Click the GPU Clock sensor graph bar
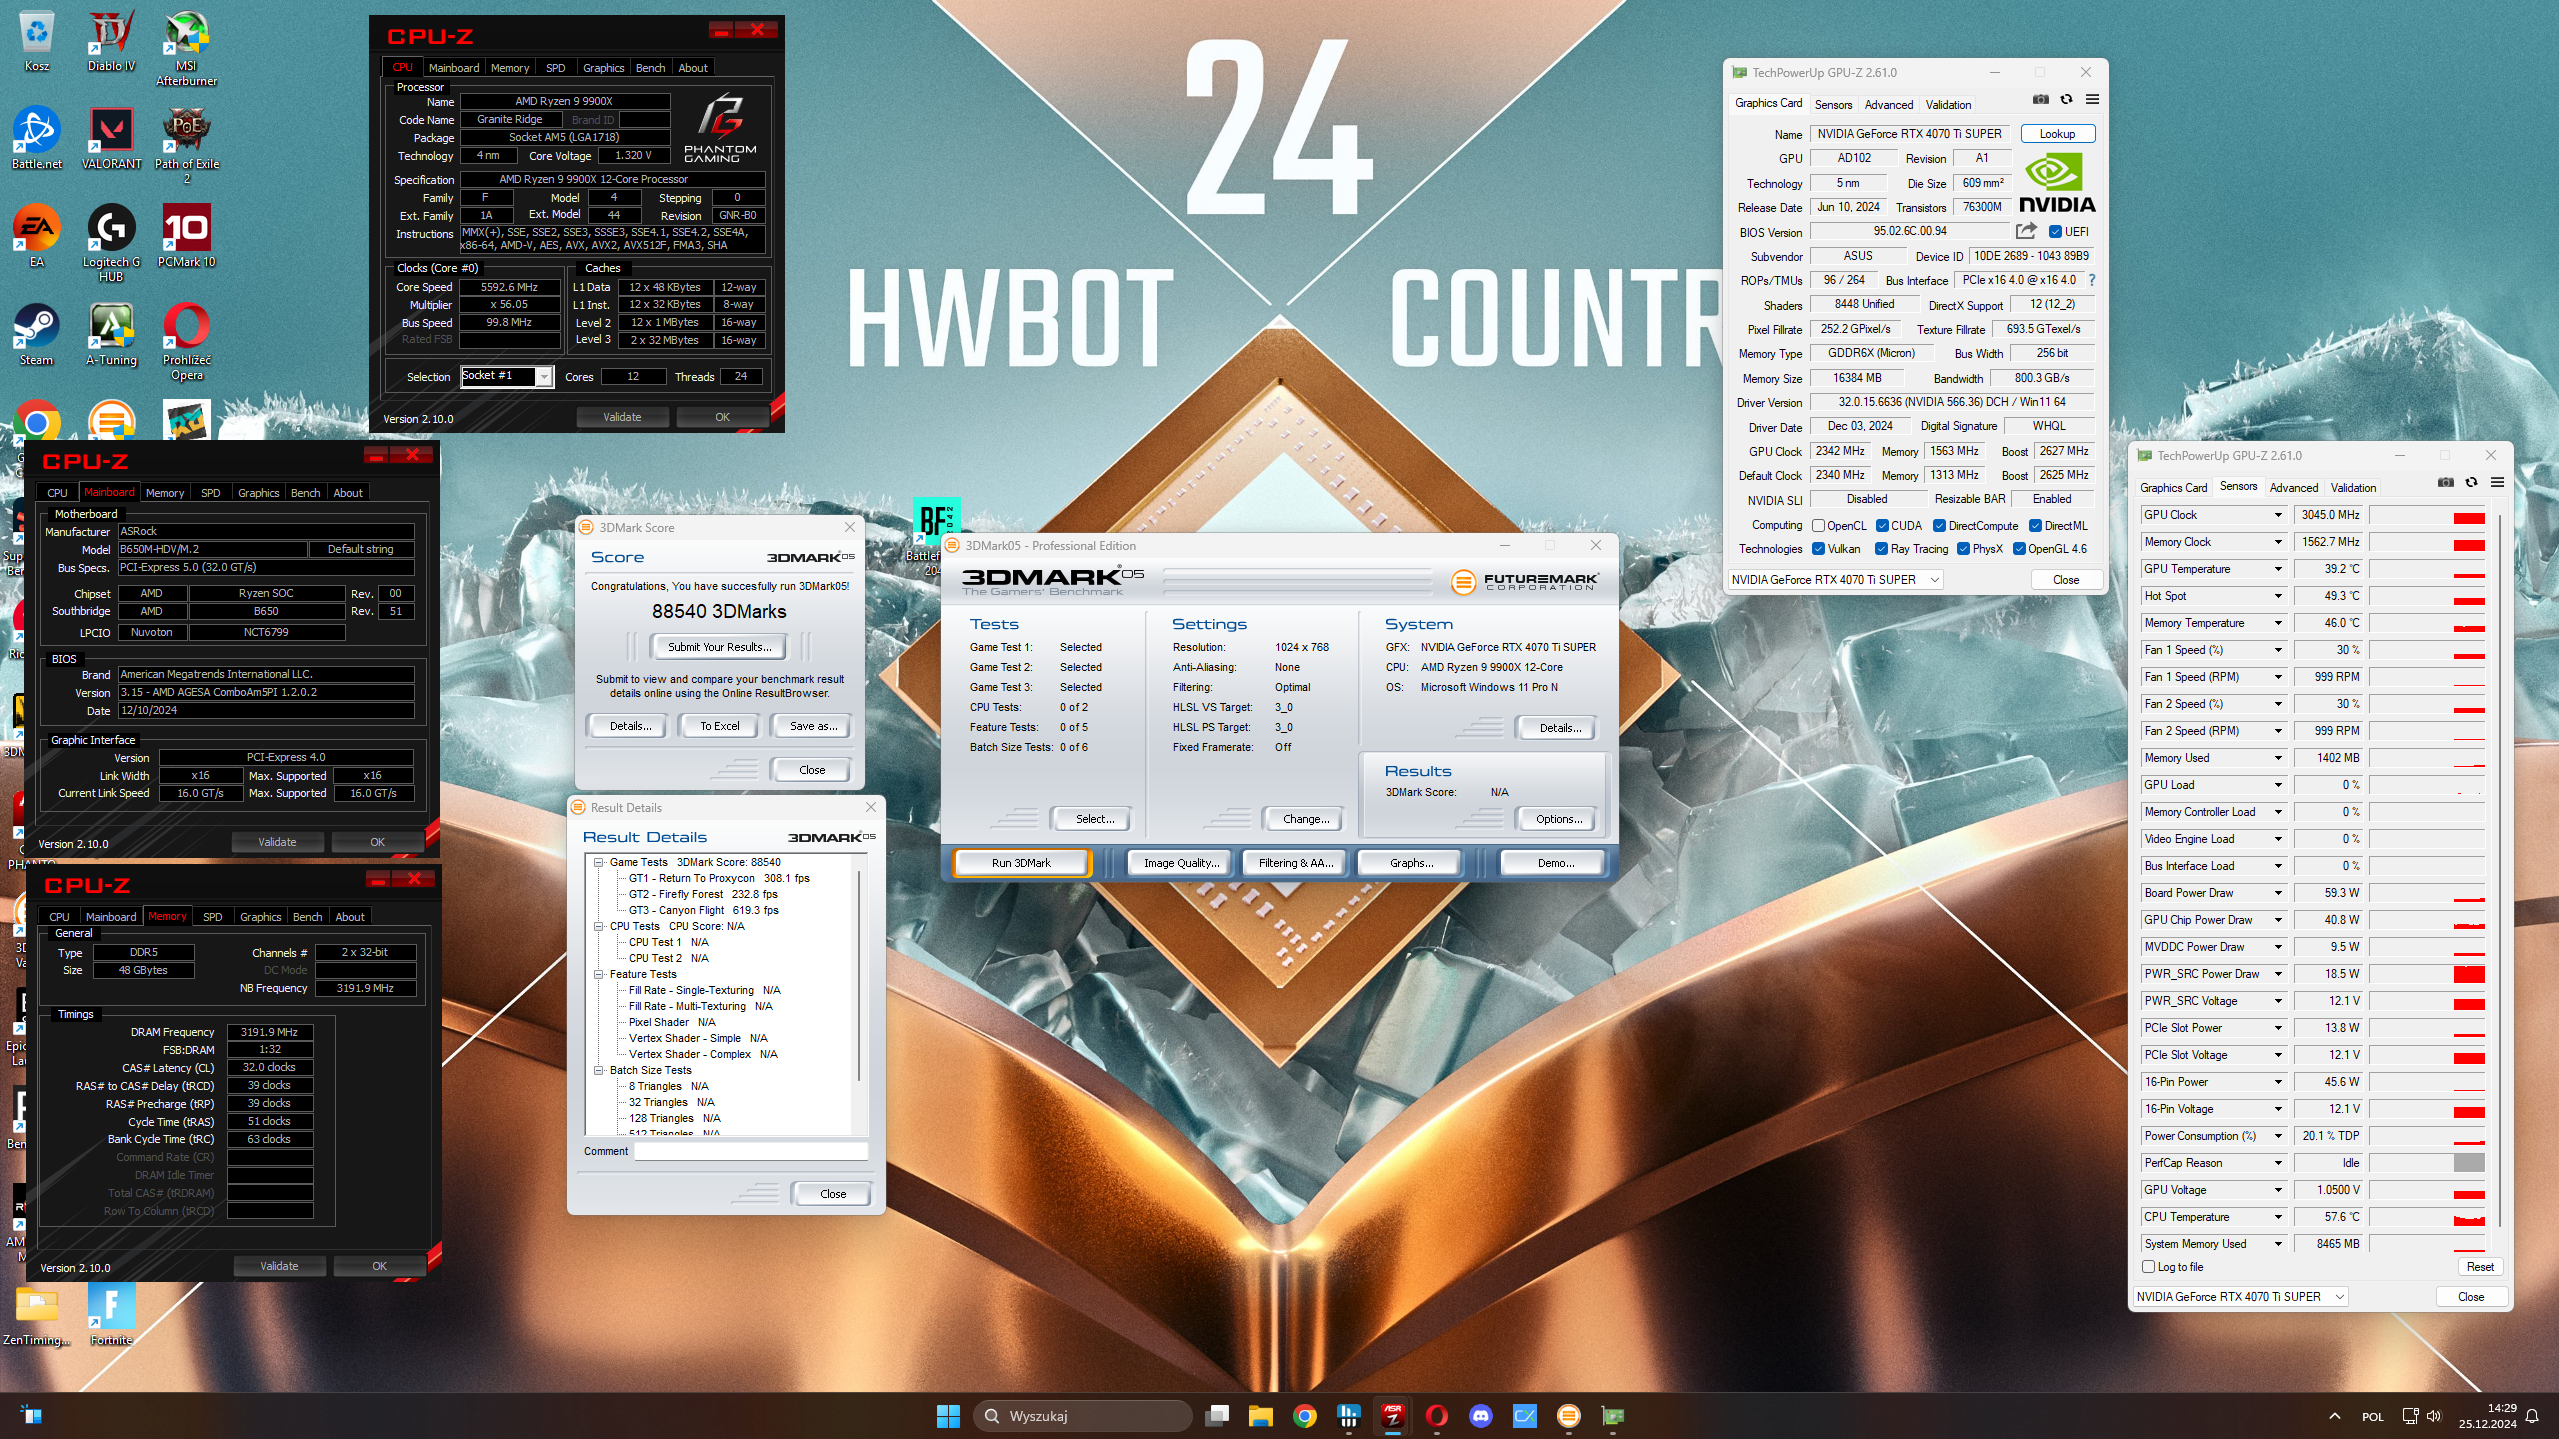 [2427, 515]
